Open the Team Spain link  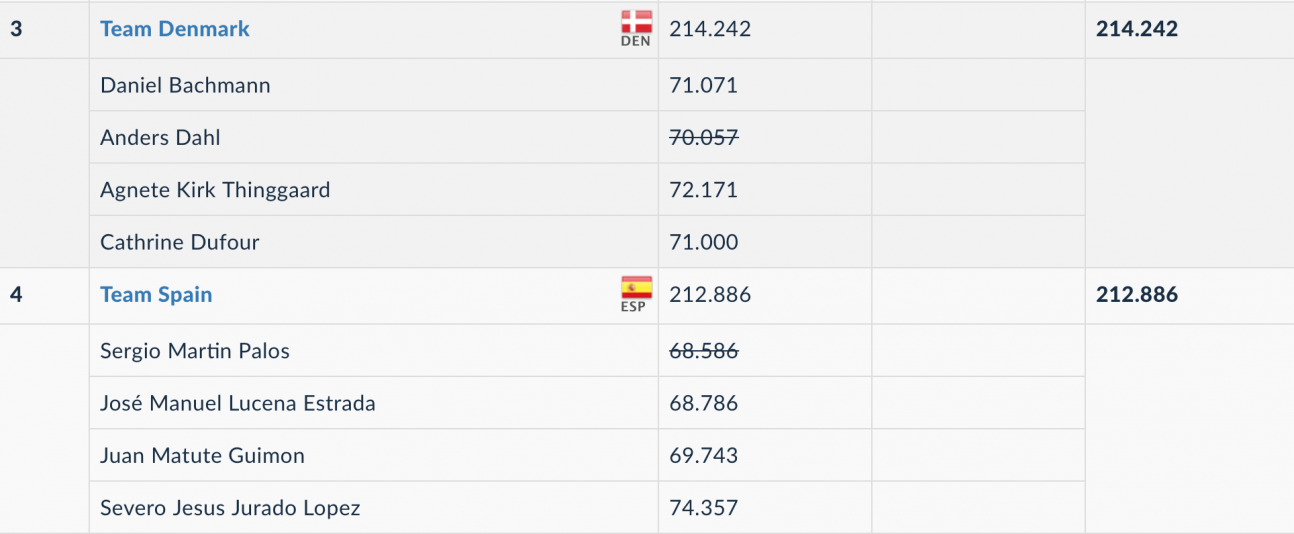coord(156,295)
